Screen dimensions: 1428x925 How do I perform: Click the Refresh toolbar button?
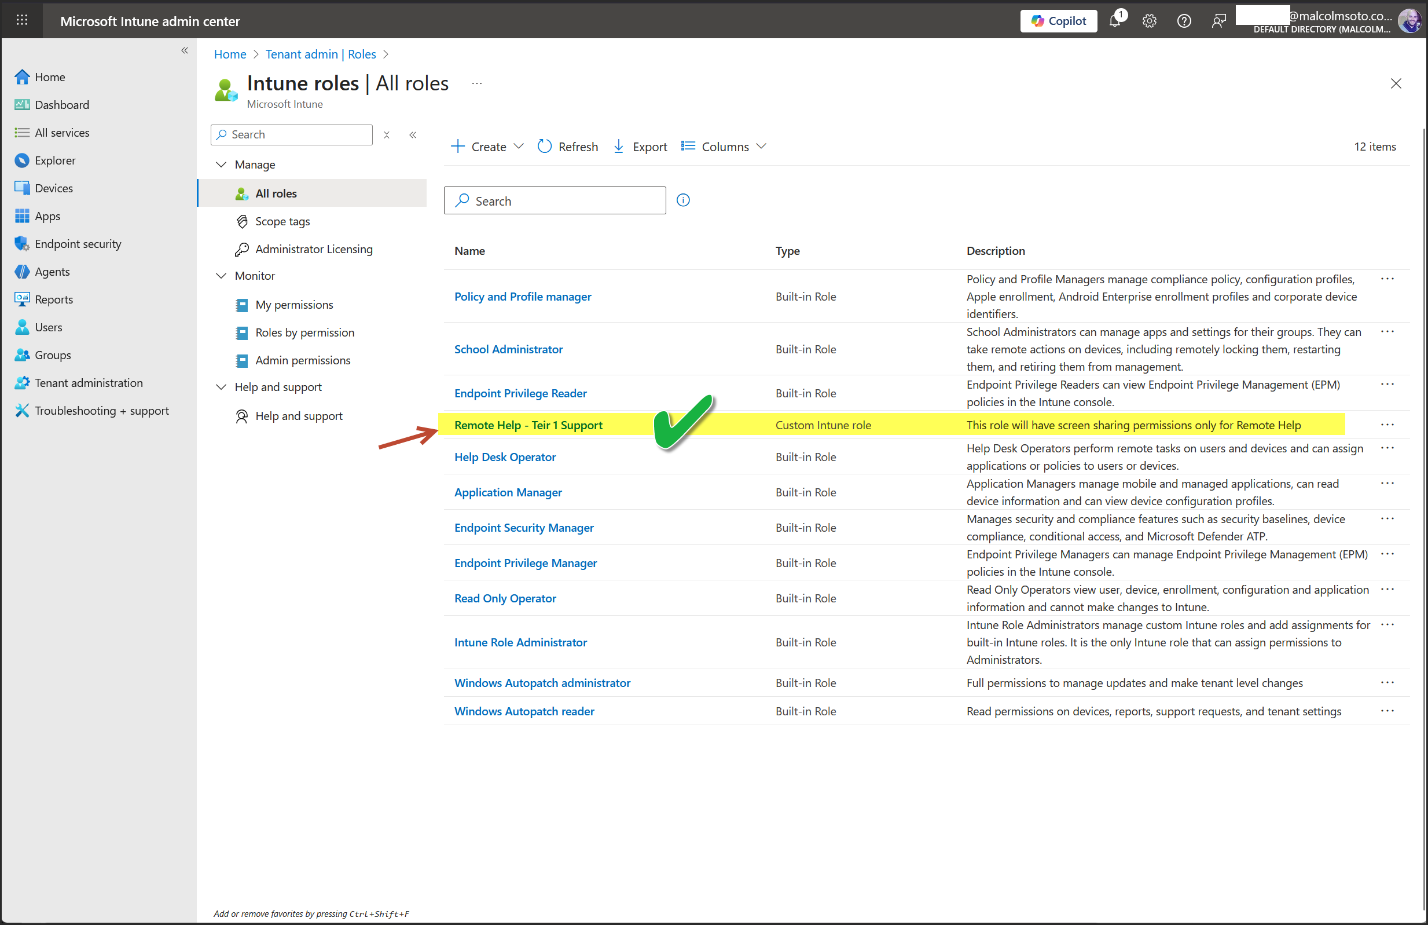[568, 147]
